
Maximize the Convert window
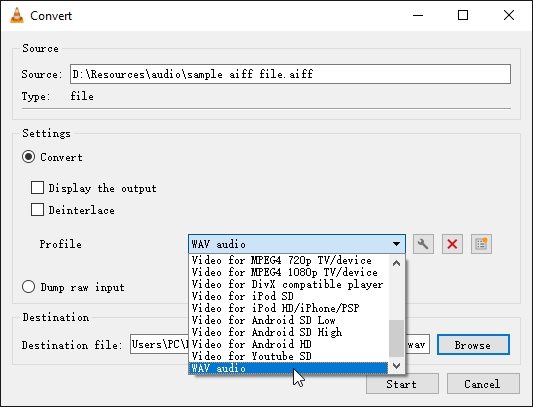click(463, 15)
